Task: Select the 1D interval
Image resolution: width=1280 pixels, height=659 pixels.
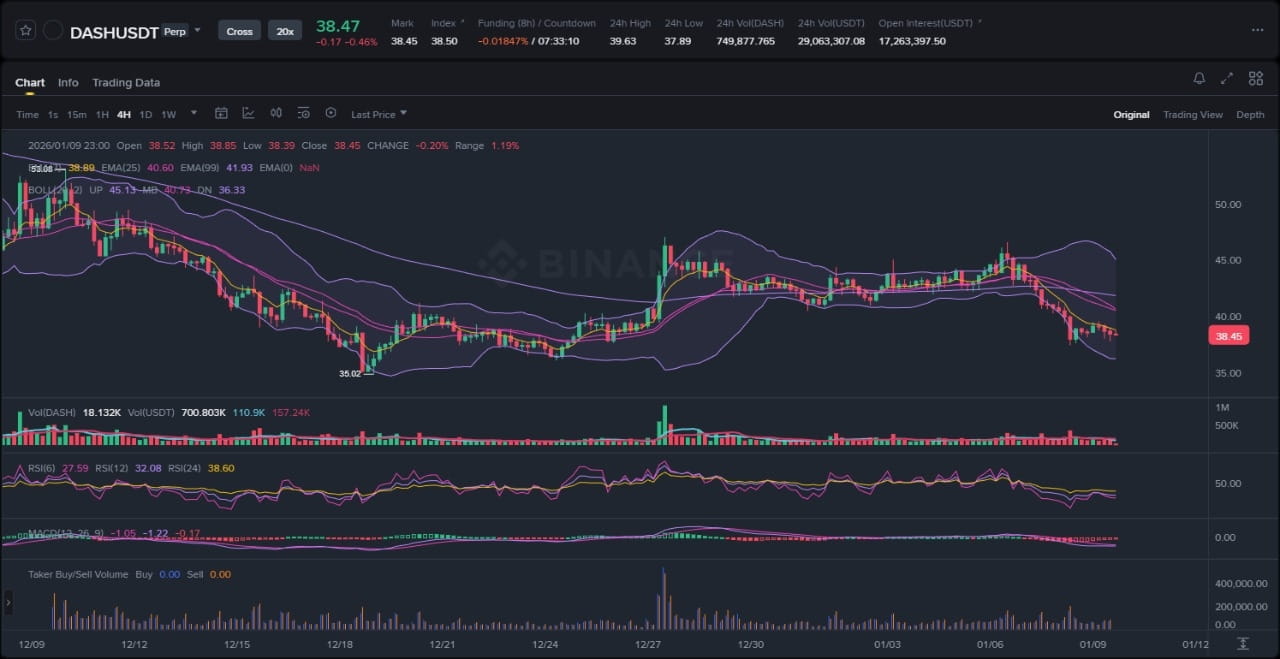Action: pos(146,114)
